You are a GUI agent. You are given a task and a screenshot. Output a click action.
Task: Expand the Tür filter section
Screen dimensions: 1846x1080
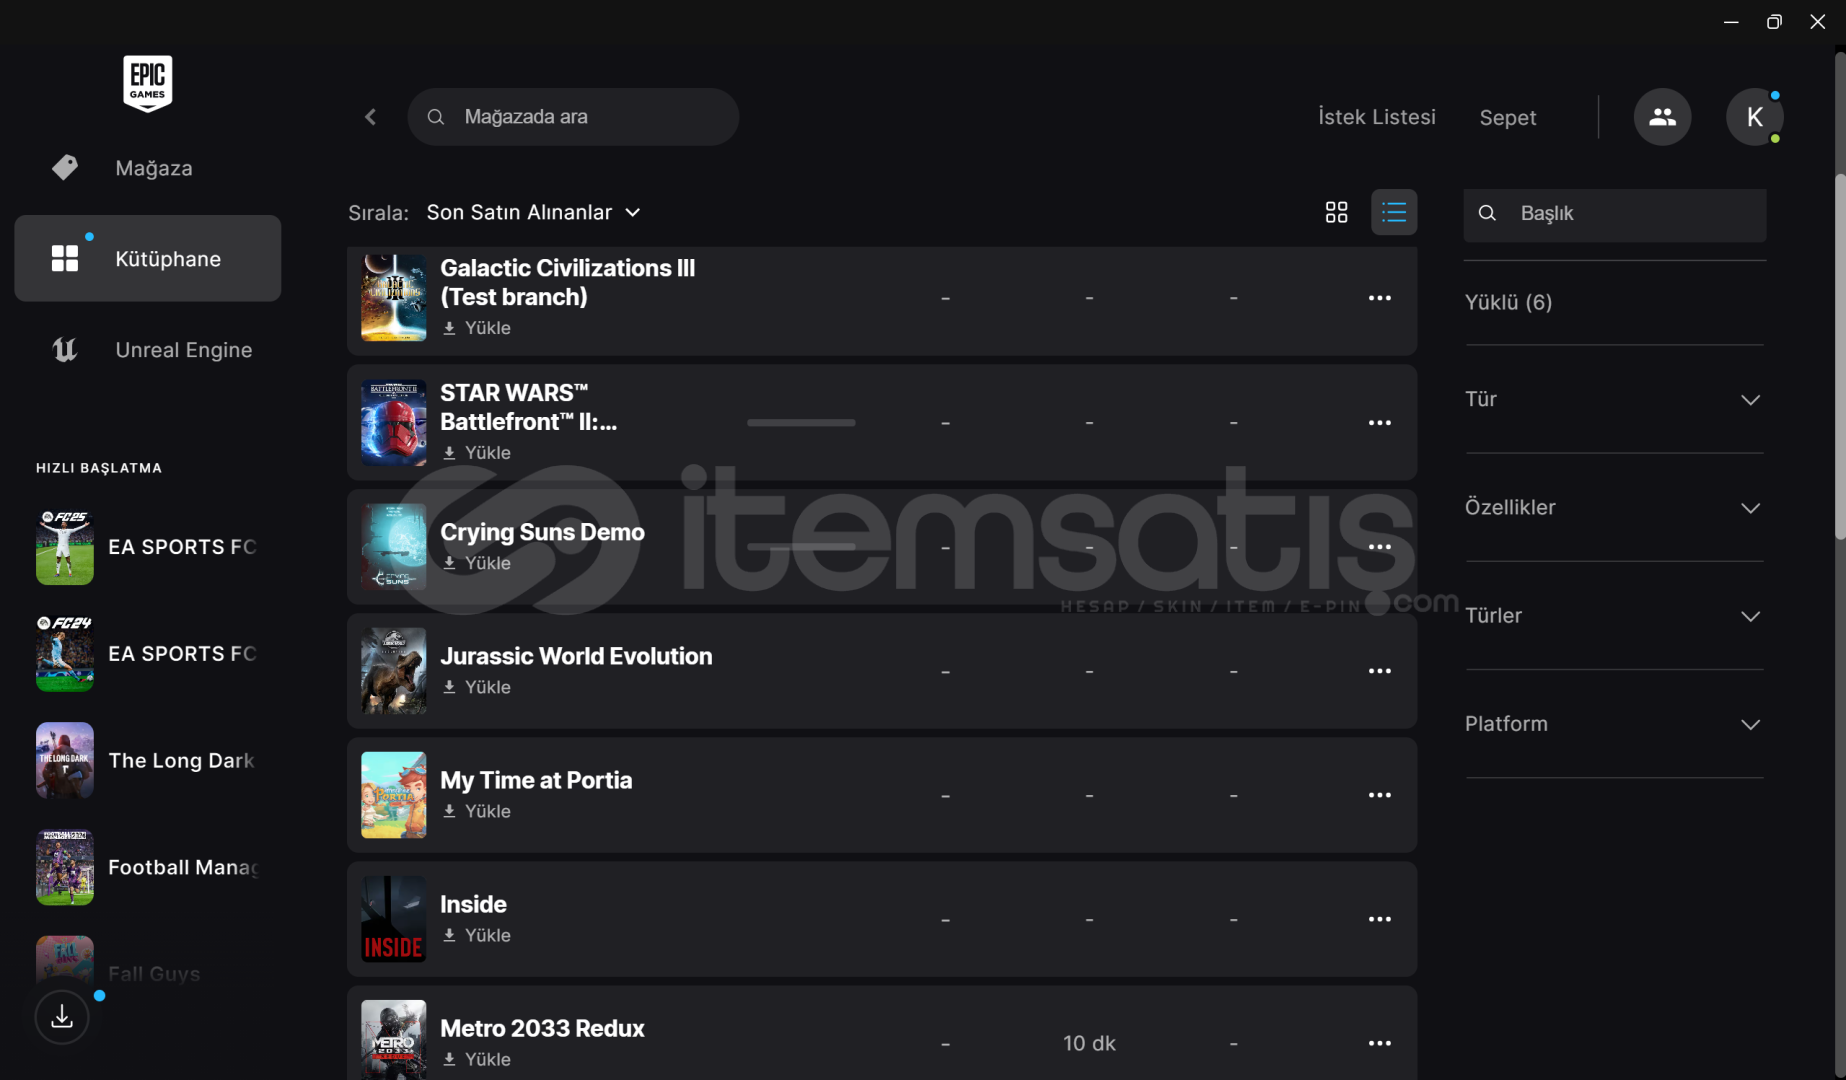click(x=1613, y=399)
